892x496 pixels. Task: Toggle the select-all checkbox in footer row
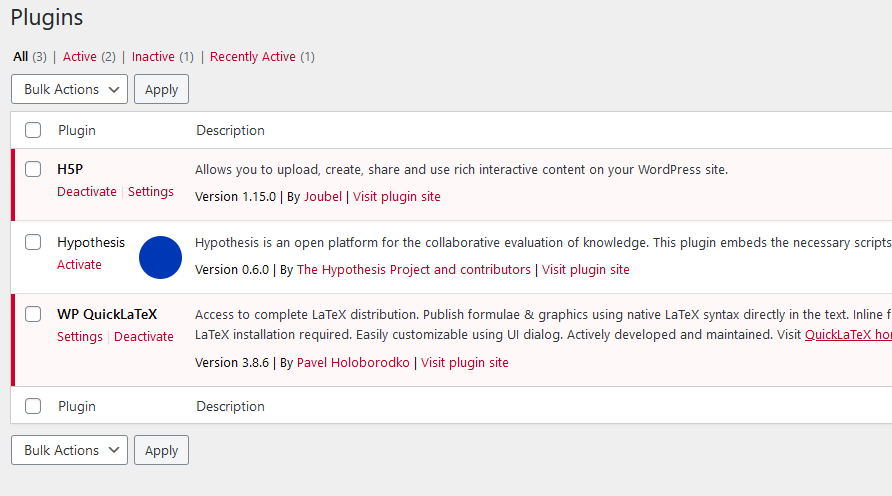33,406
